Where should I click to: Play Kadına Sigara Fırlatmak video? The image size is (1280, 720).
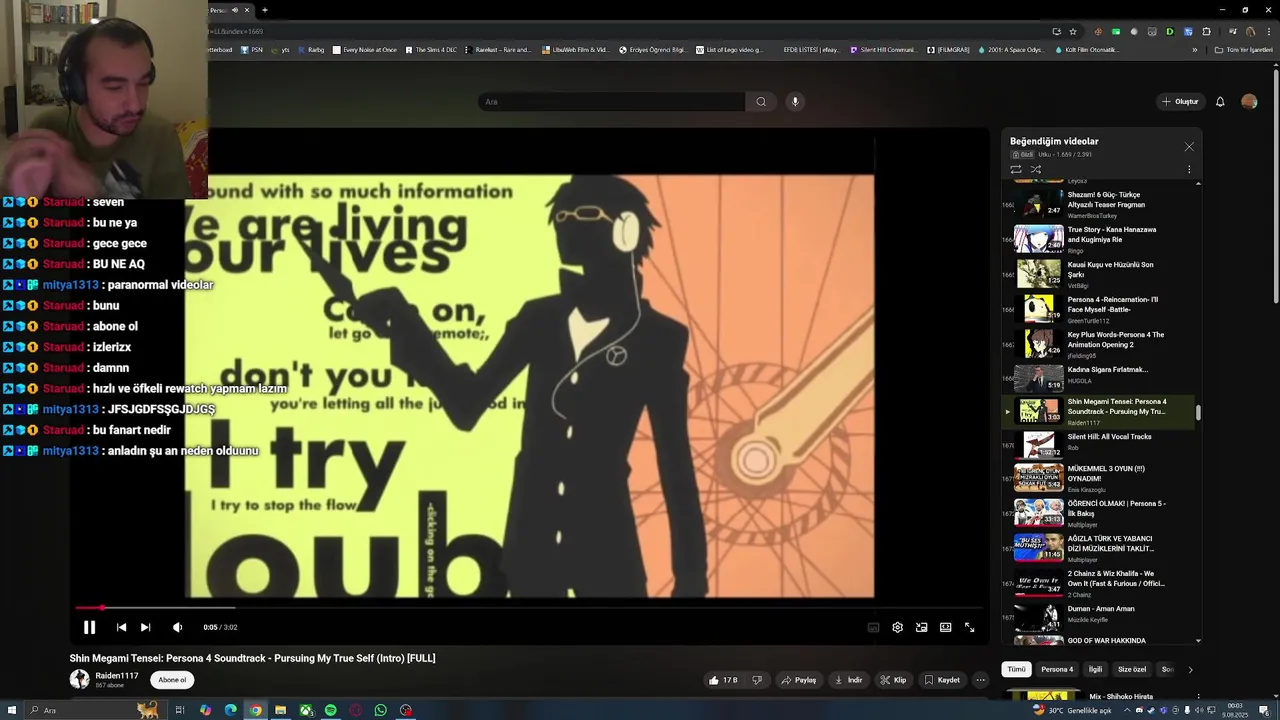1098,377
